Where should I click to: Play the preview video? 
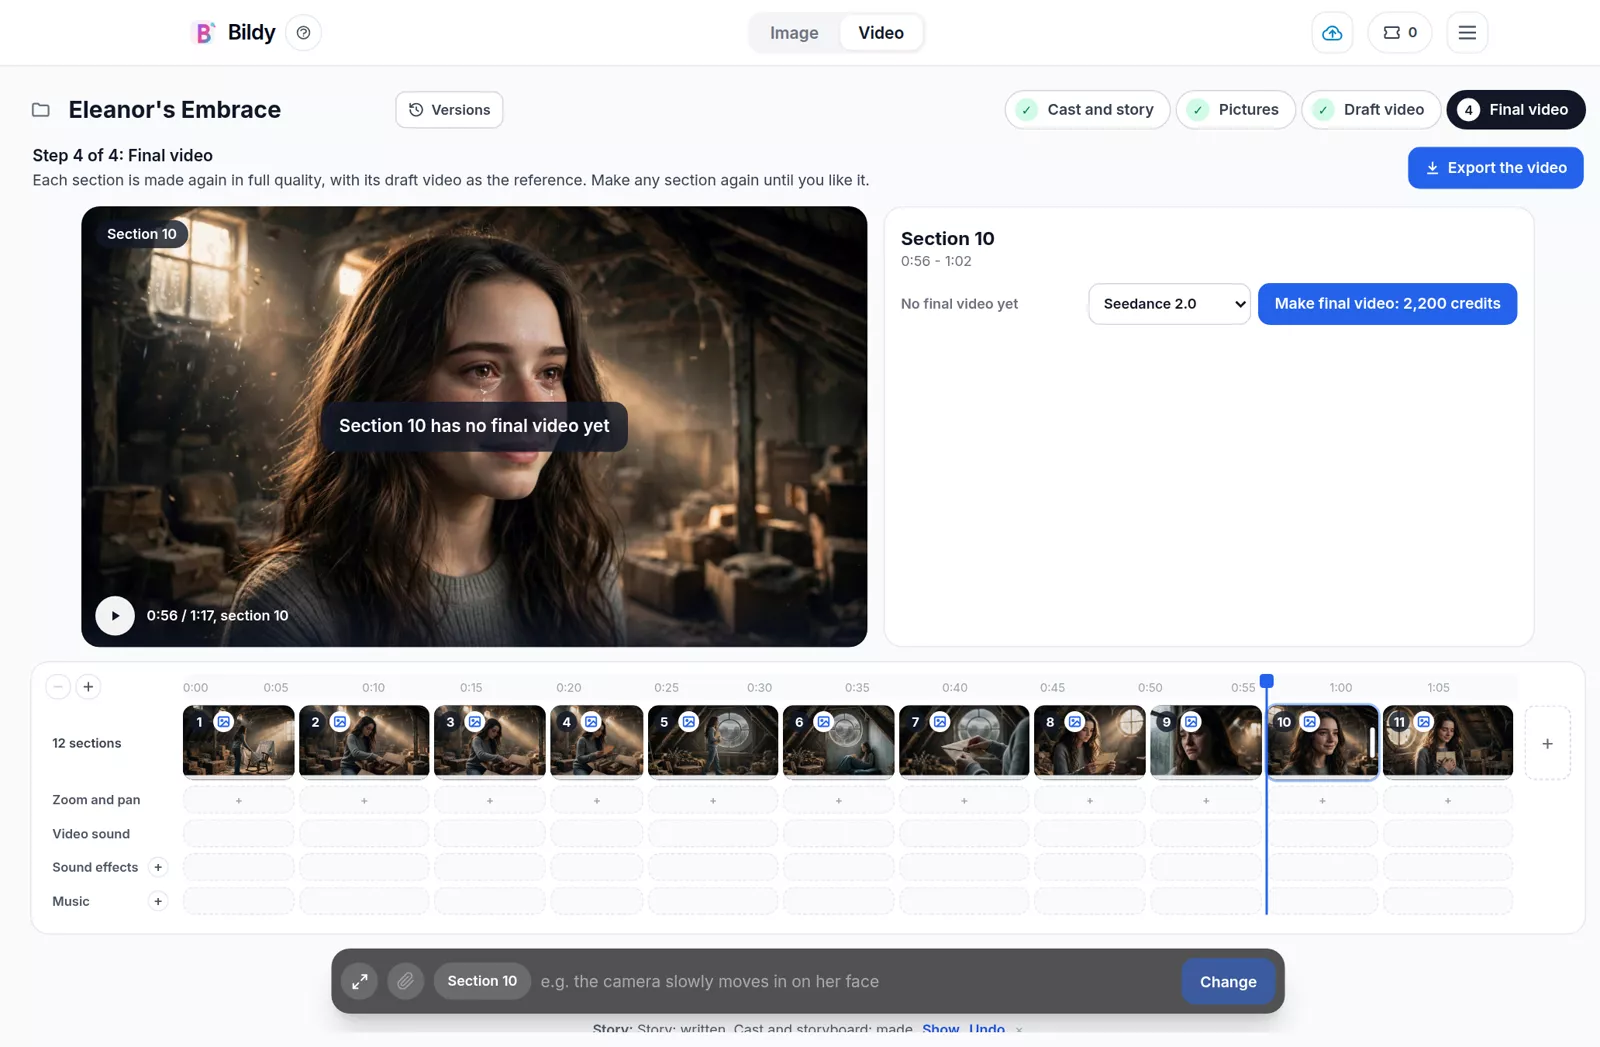click(x=115, y=616)
